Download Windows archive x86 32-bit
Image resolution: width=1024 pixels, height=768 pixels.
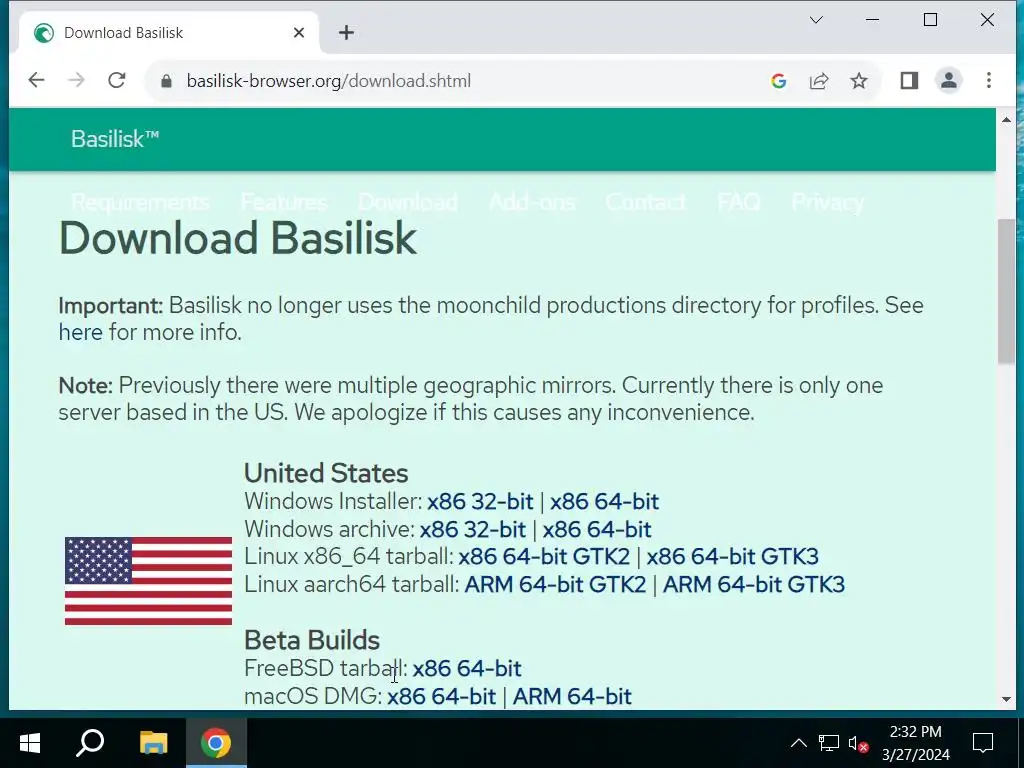click(x=472, y=529)
